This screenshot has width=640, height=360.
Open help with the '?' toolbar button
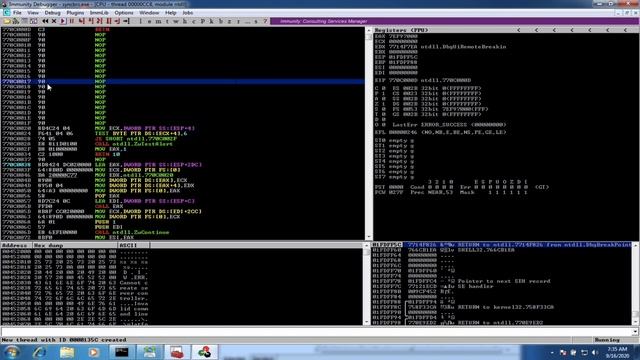click(x=265, y=21)
